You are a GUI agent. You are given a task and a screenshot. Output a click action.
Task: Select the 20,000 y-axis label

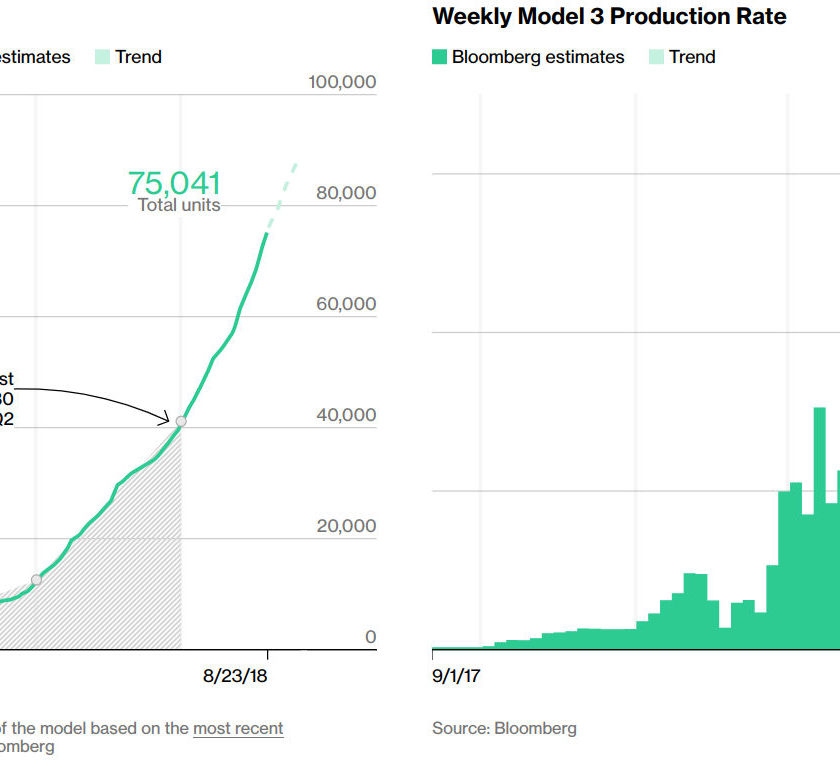click(346, 526)
